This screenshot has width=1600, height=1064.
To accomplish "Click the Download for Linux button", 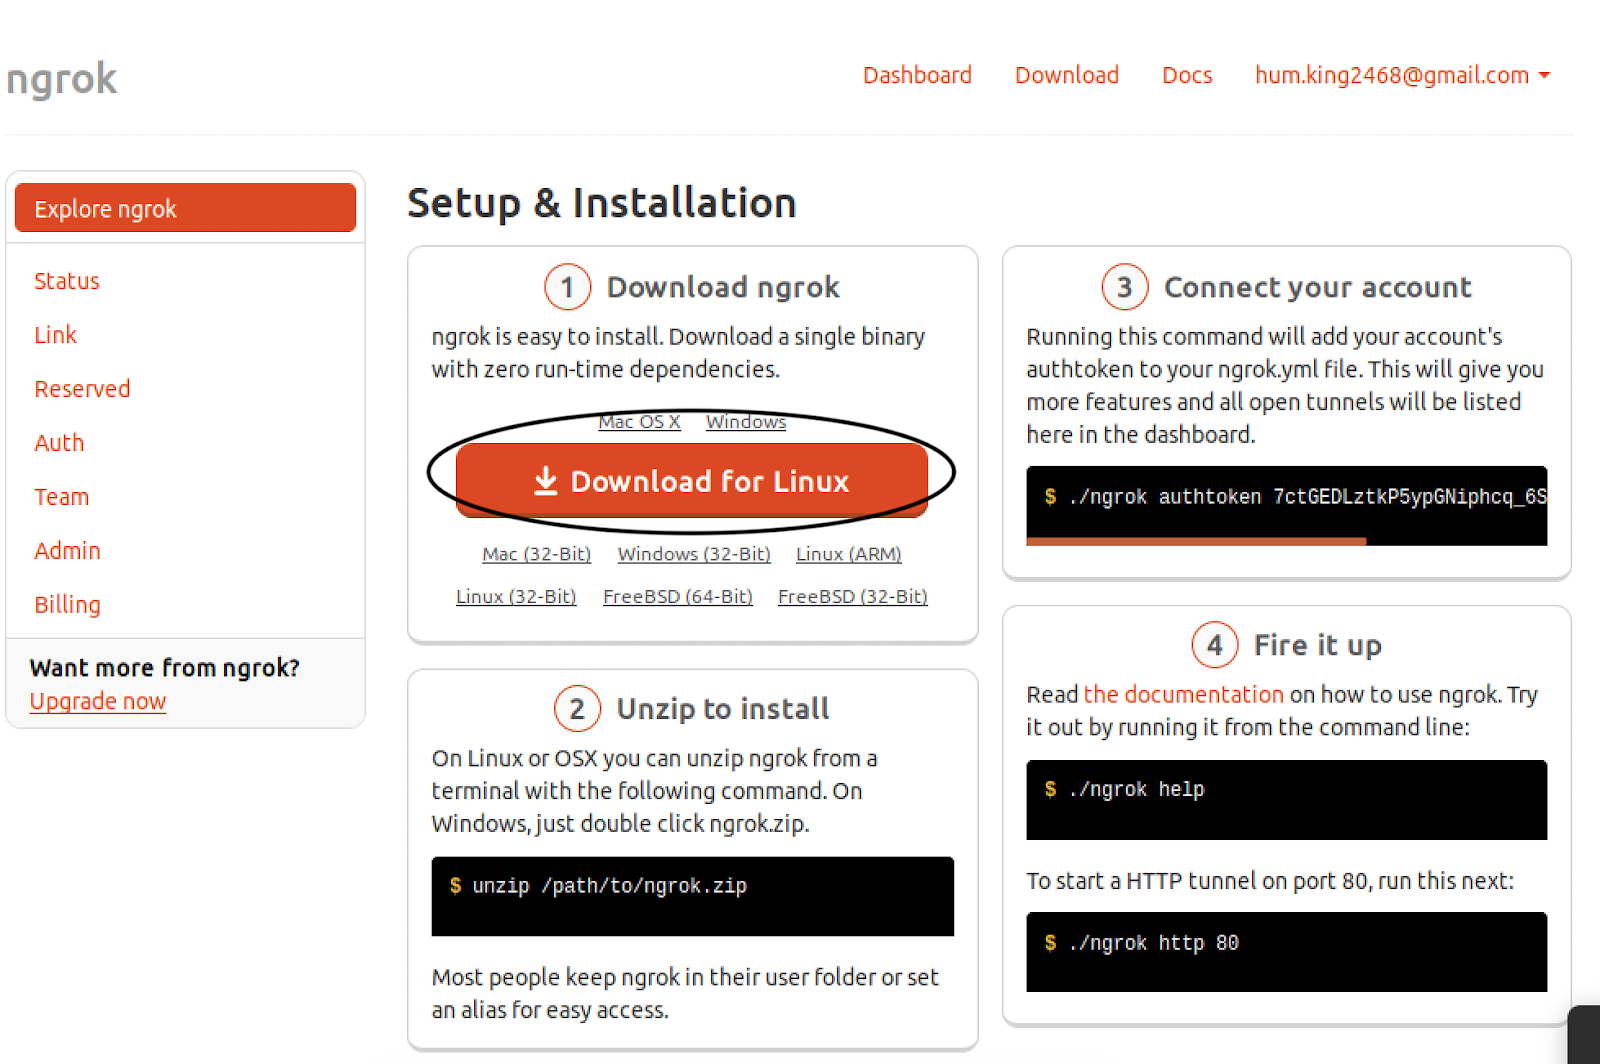I will 691,481.
